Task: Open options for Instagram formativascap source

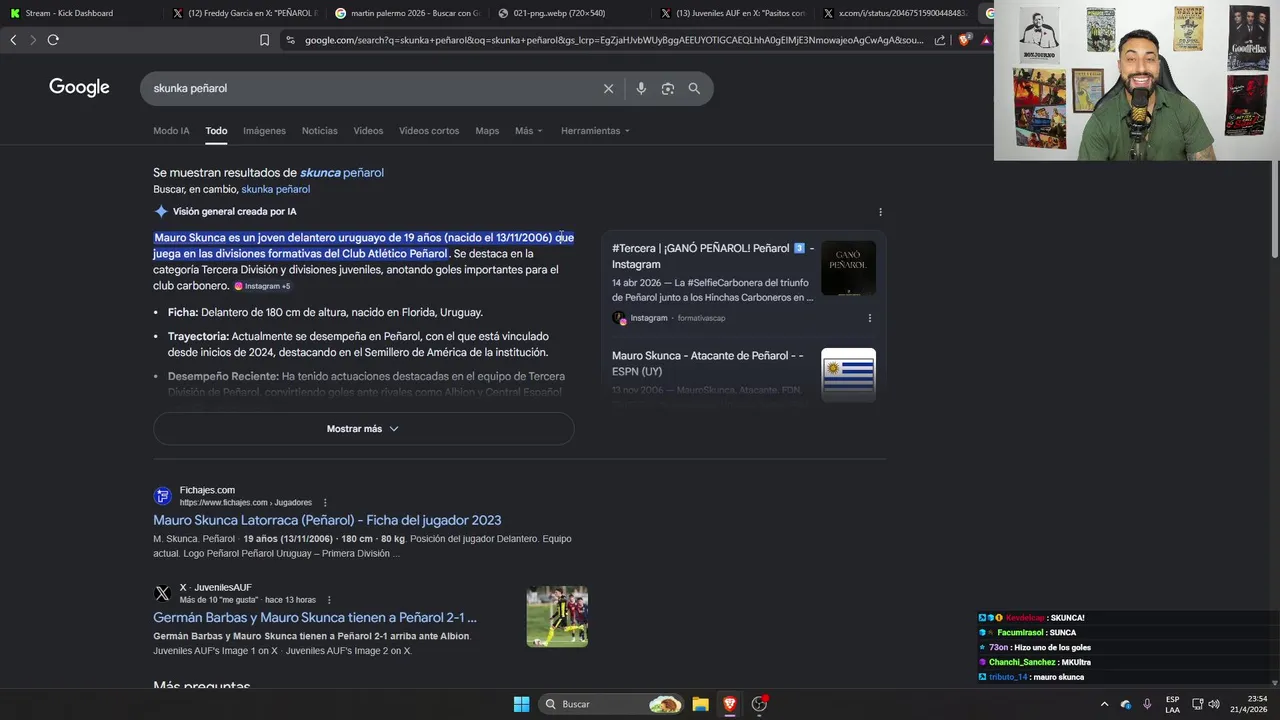Action: pos(869,318)
